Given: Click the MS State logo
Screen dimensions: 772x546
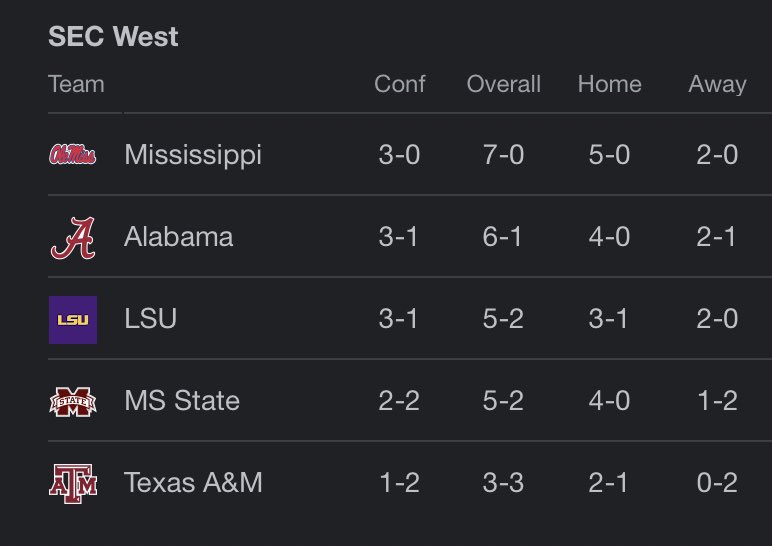Looking at the screenshot, I should coord(73,402).
